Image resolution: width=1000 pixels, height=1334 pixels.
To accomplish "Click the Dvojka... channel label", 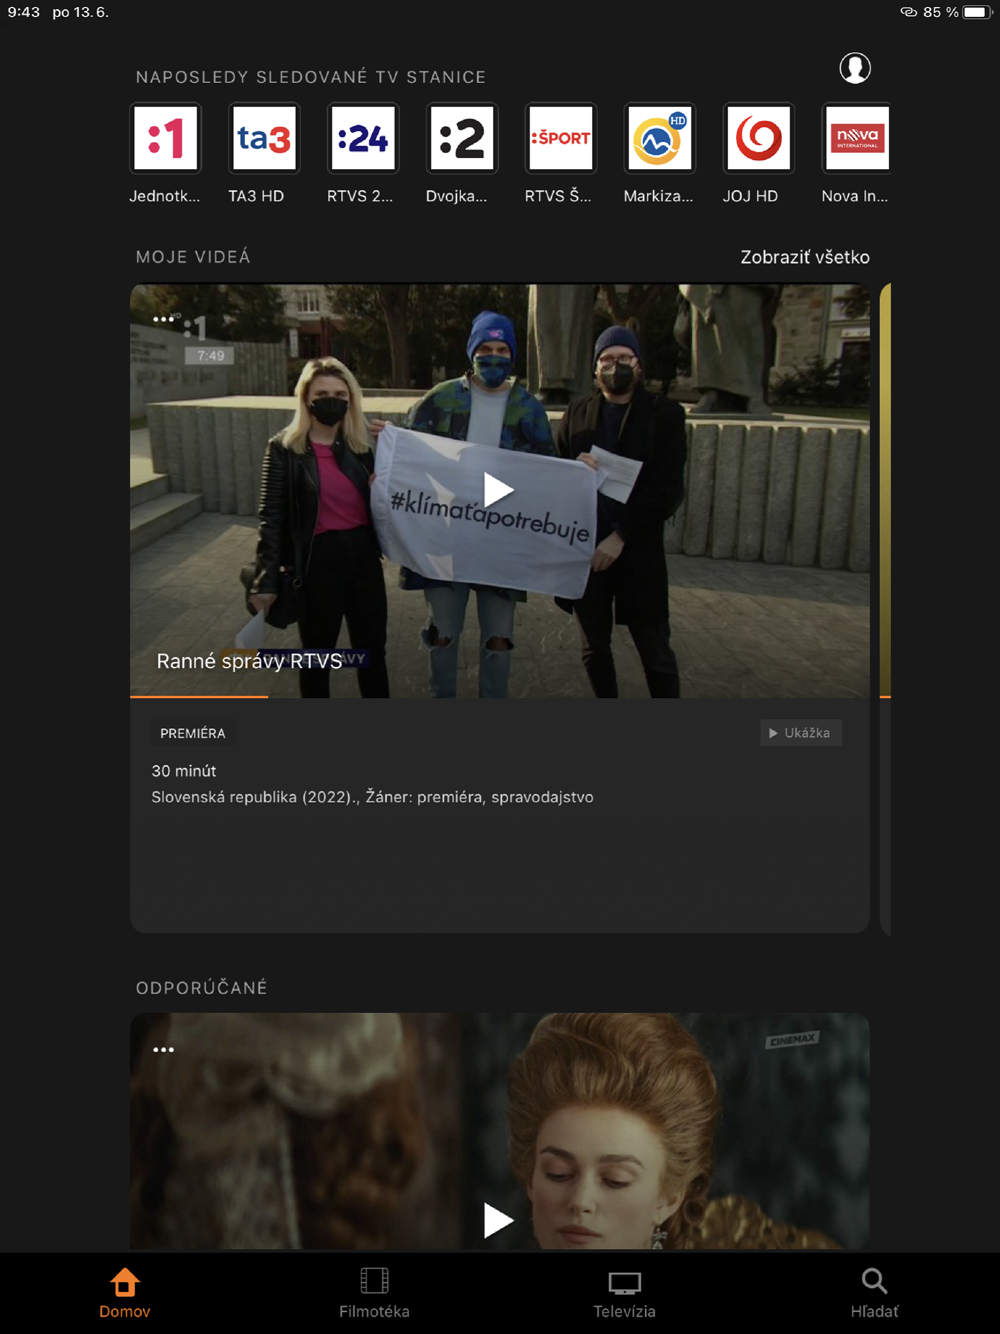I will (x=456, y=196).
